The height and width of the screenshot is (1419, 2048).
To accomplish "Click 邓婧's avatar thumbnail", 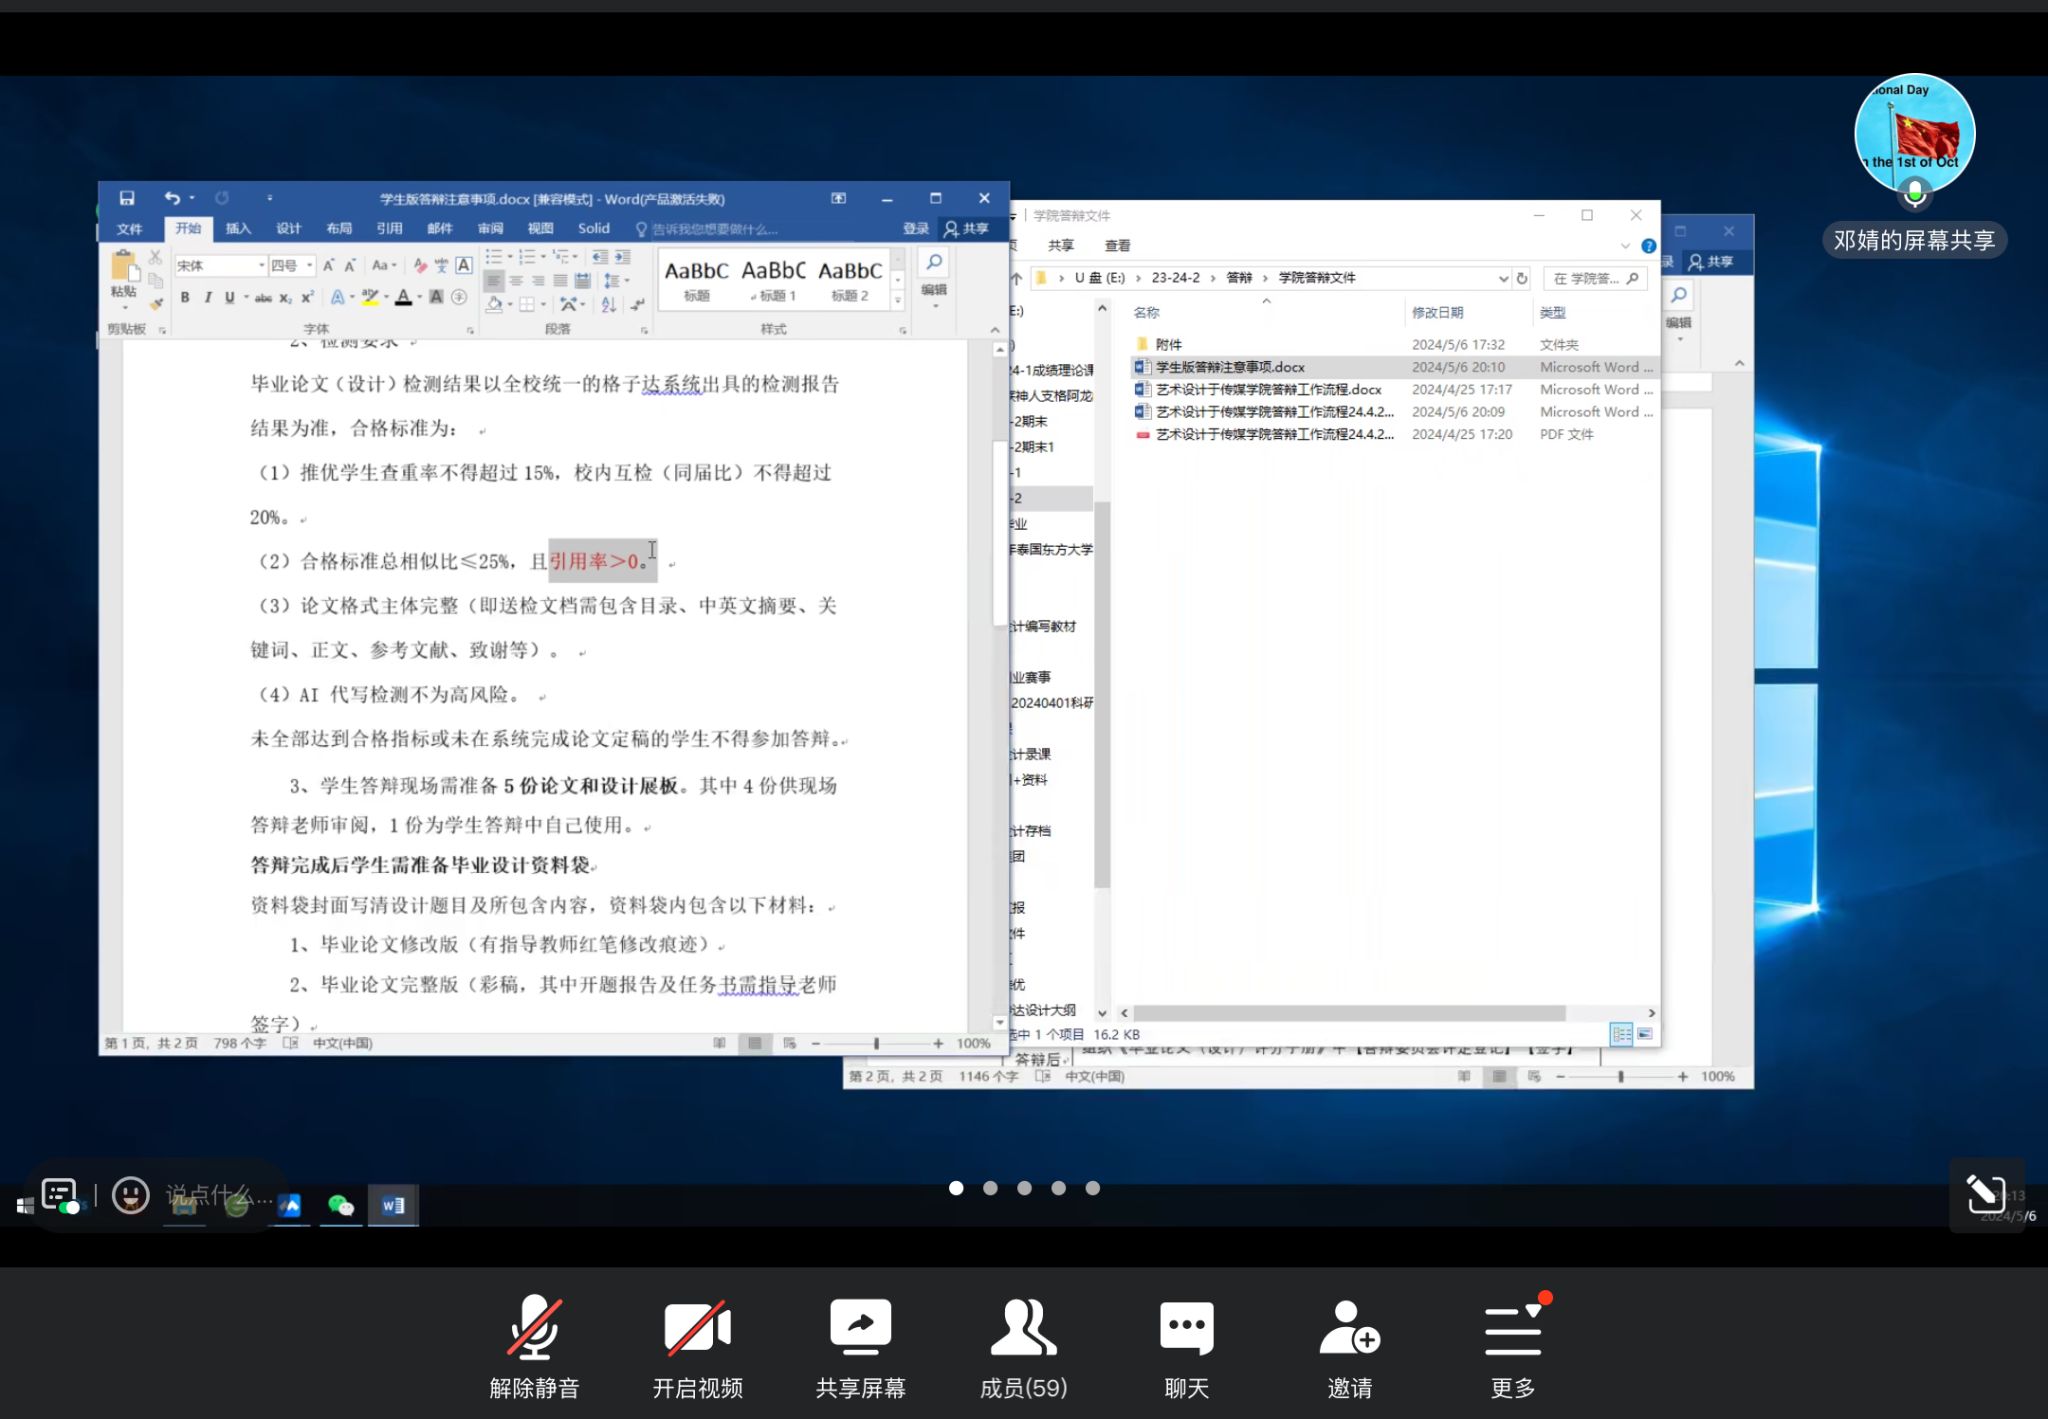I will tap(1914, 133).
